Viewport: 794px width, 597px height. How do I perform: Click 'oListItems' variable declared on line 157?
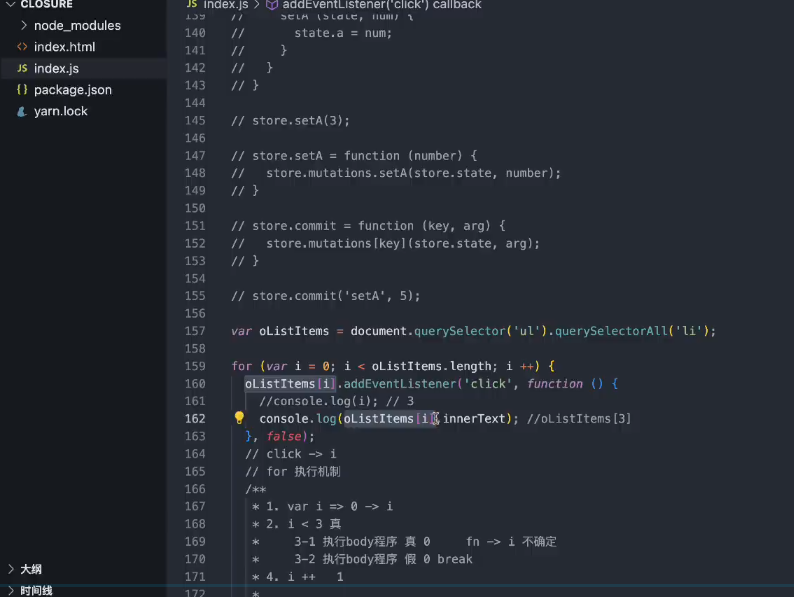coord(294,331)
